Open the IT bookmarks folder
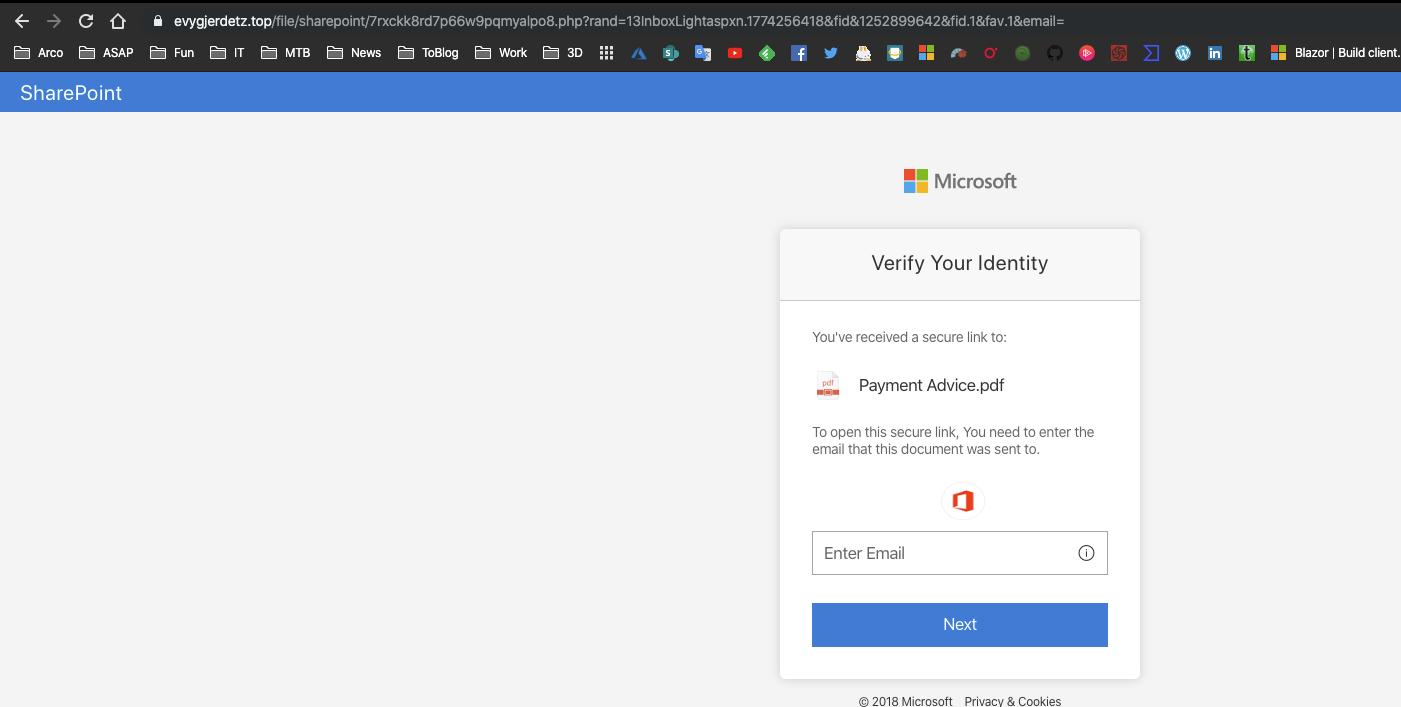The width and height of the screenshot is (1401, 707). pyautogui.click(x=228, y=53)
